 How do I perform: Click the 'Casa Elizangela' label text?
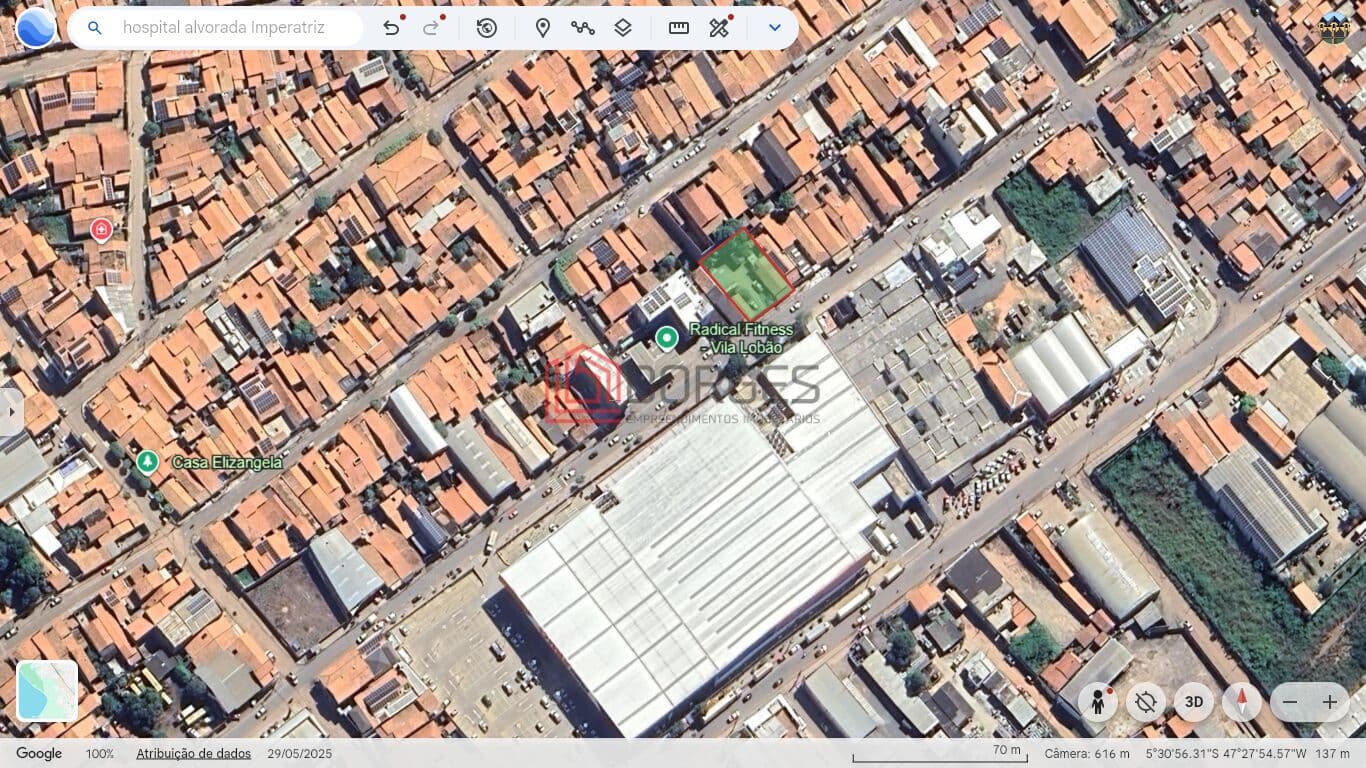(x=227, y=463)
